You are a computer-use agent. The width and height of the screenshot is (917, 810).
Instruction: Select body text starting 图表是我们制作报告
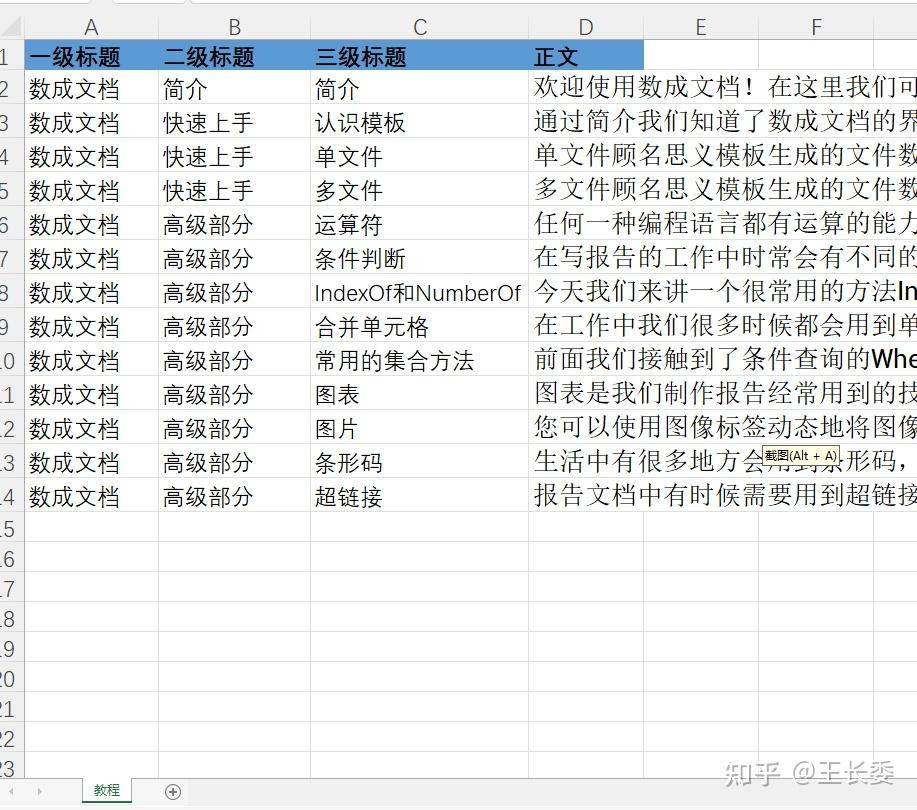[723, 392]
